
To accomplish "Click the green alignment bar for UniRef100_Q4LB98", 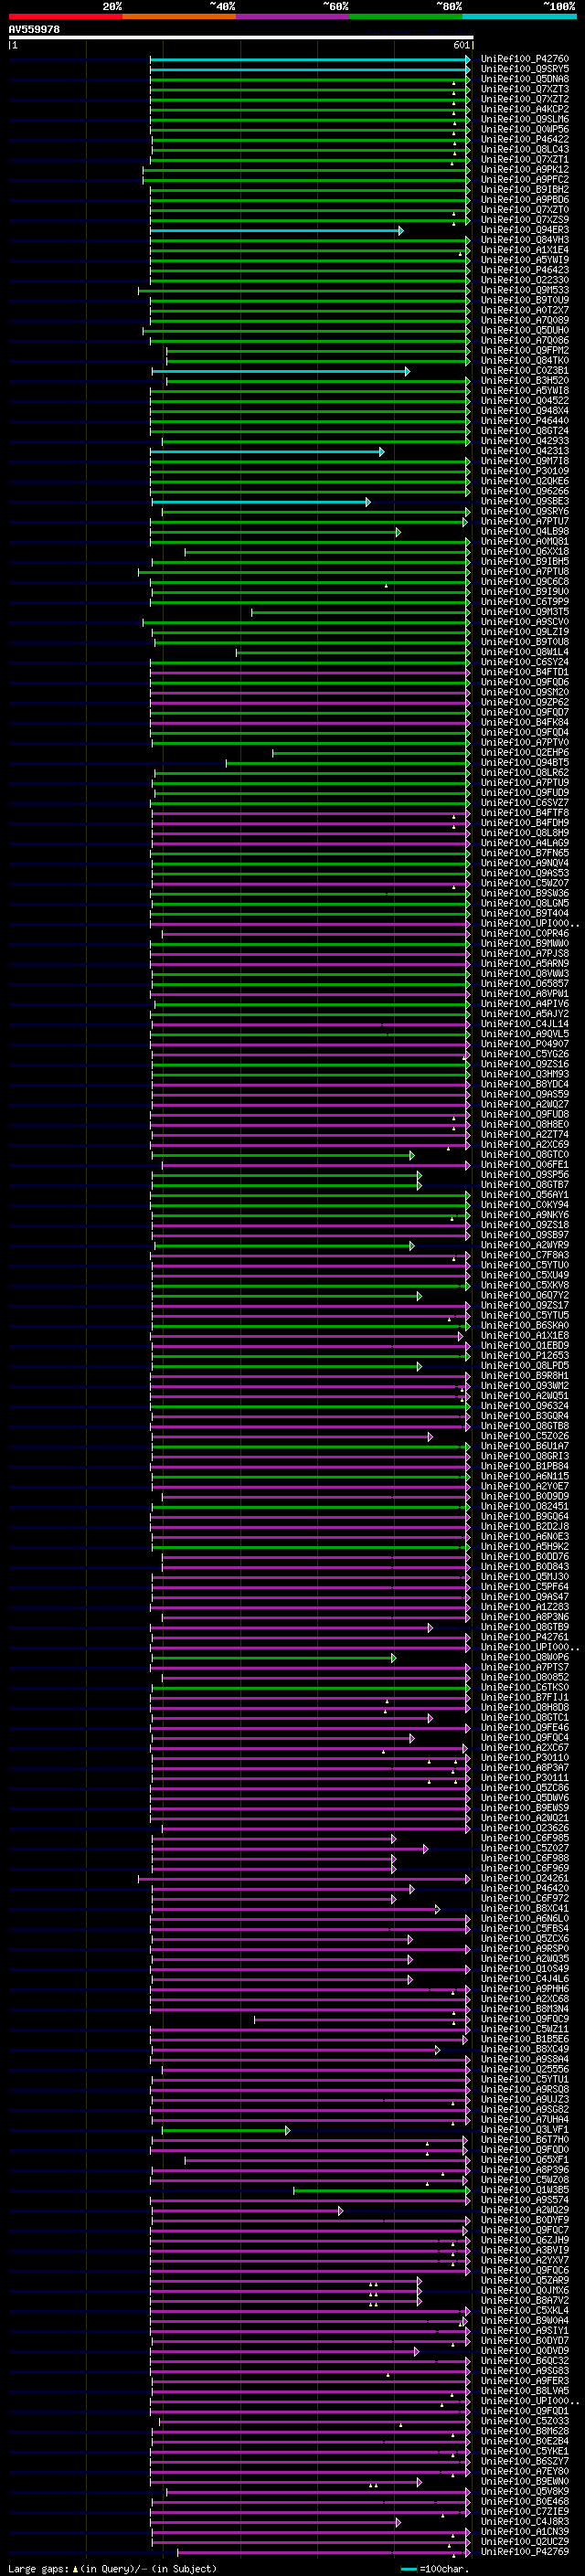I will (276, 533).
